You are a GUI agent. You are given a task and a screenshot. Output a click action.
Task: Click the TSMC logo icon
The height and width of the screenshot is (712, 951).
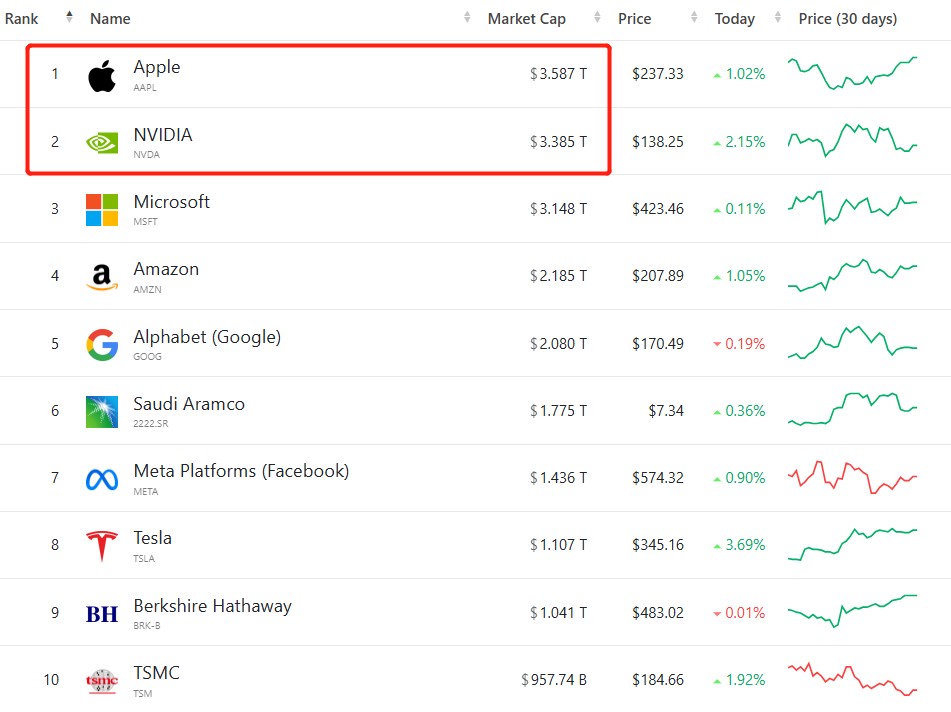[x=101, y=681]
